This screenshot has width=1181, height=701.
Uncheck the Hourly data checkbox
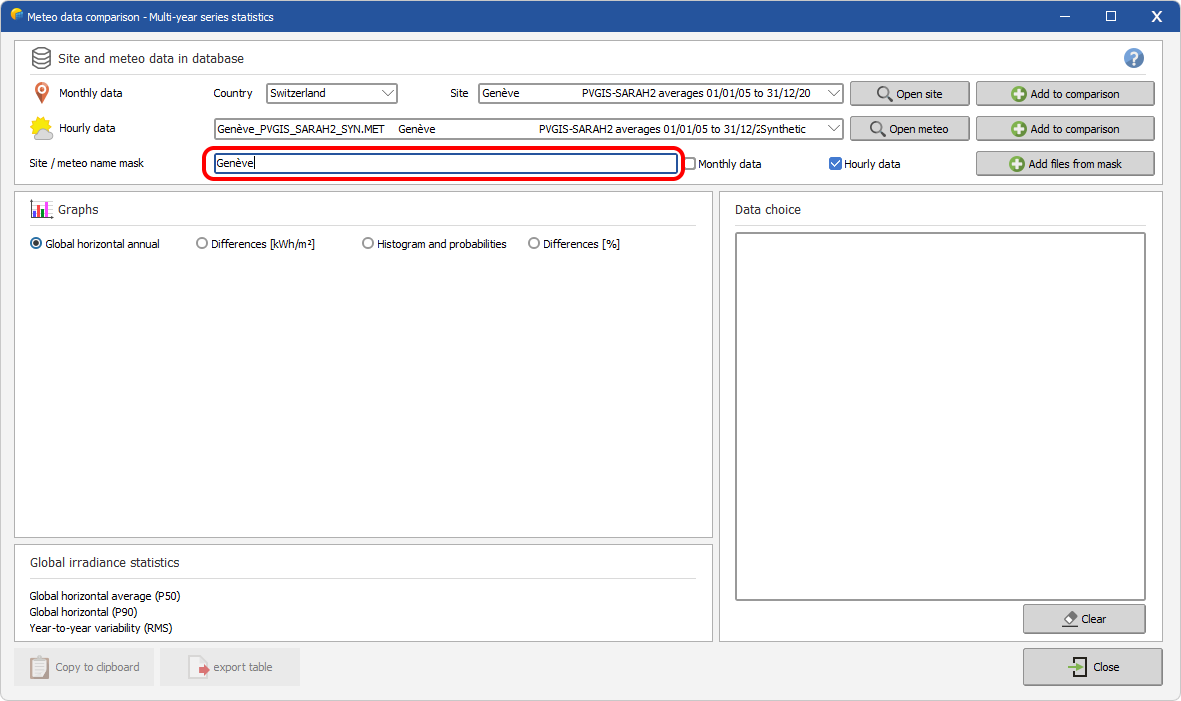coord(835,163)
